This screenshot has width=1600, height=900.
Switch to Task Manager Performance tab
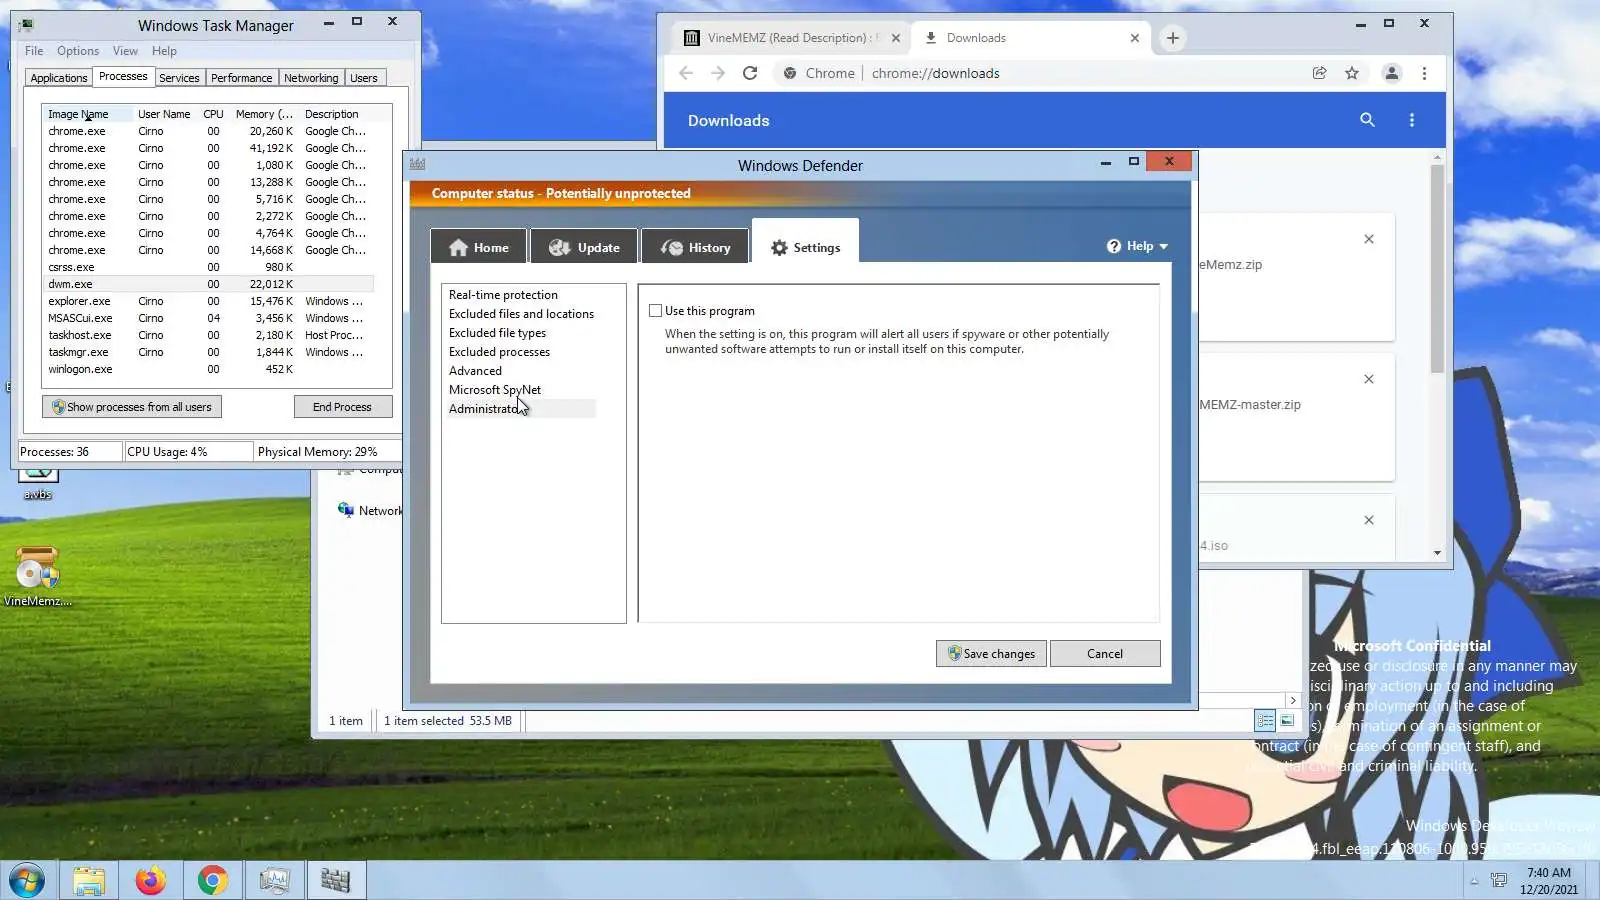pyautogui.click(x=241, y=78)
